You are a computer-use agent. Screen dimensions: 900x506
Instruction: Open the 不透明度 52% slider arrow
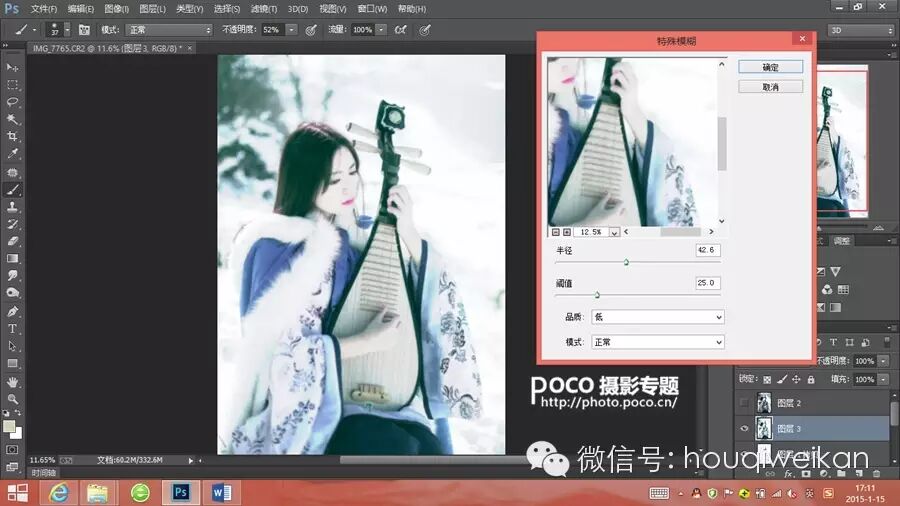[x=292, y=30]
